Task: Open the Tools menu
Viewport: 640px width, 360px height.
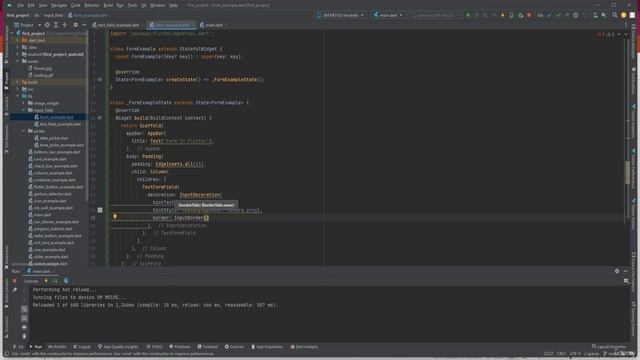Action: (x=132, y=5)
